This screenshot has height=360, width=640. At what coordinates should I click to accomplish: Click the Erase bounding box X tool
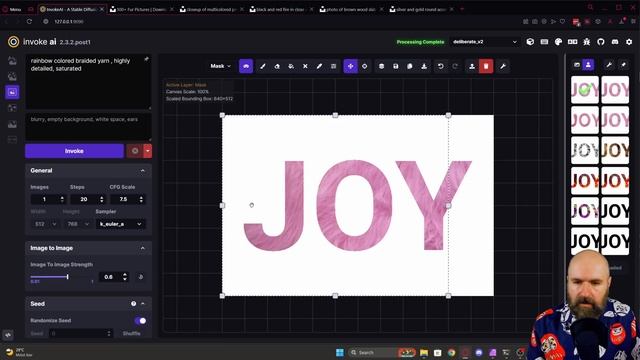[305, 66]
